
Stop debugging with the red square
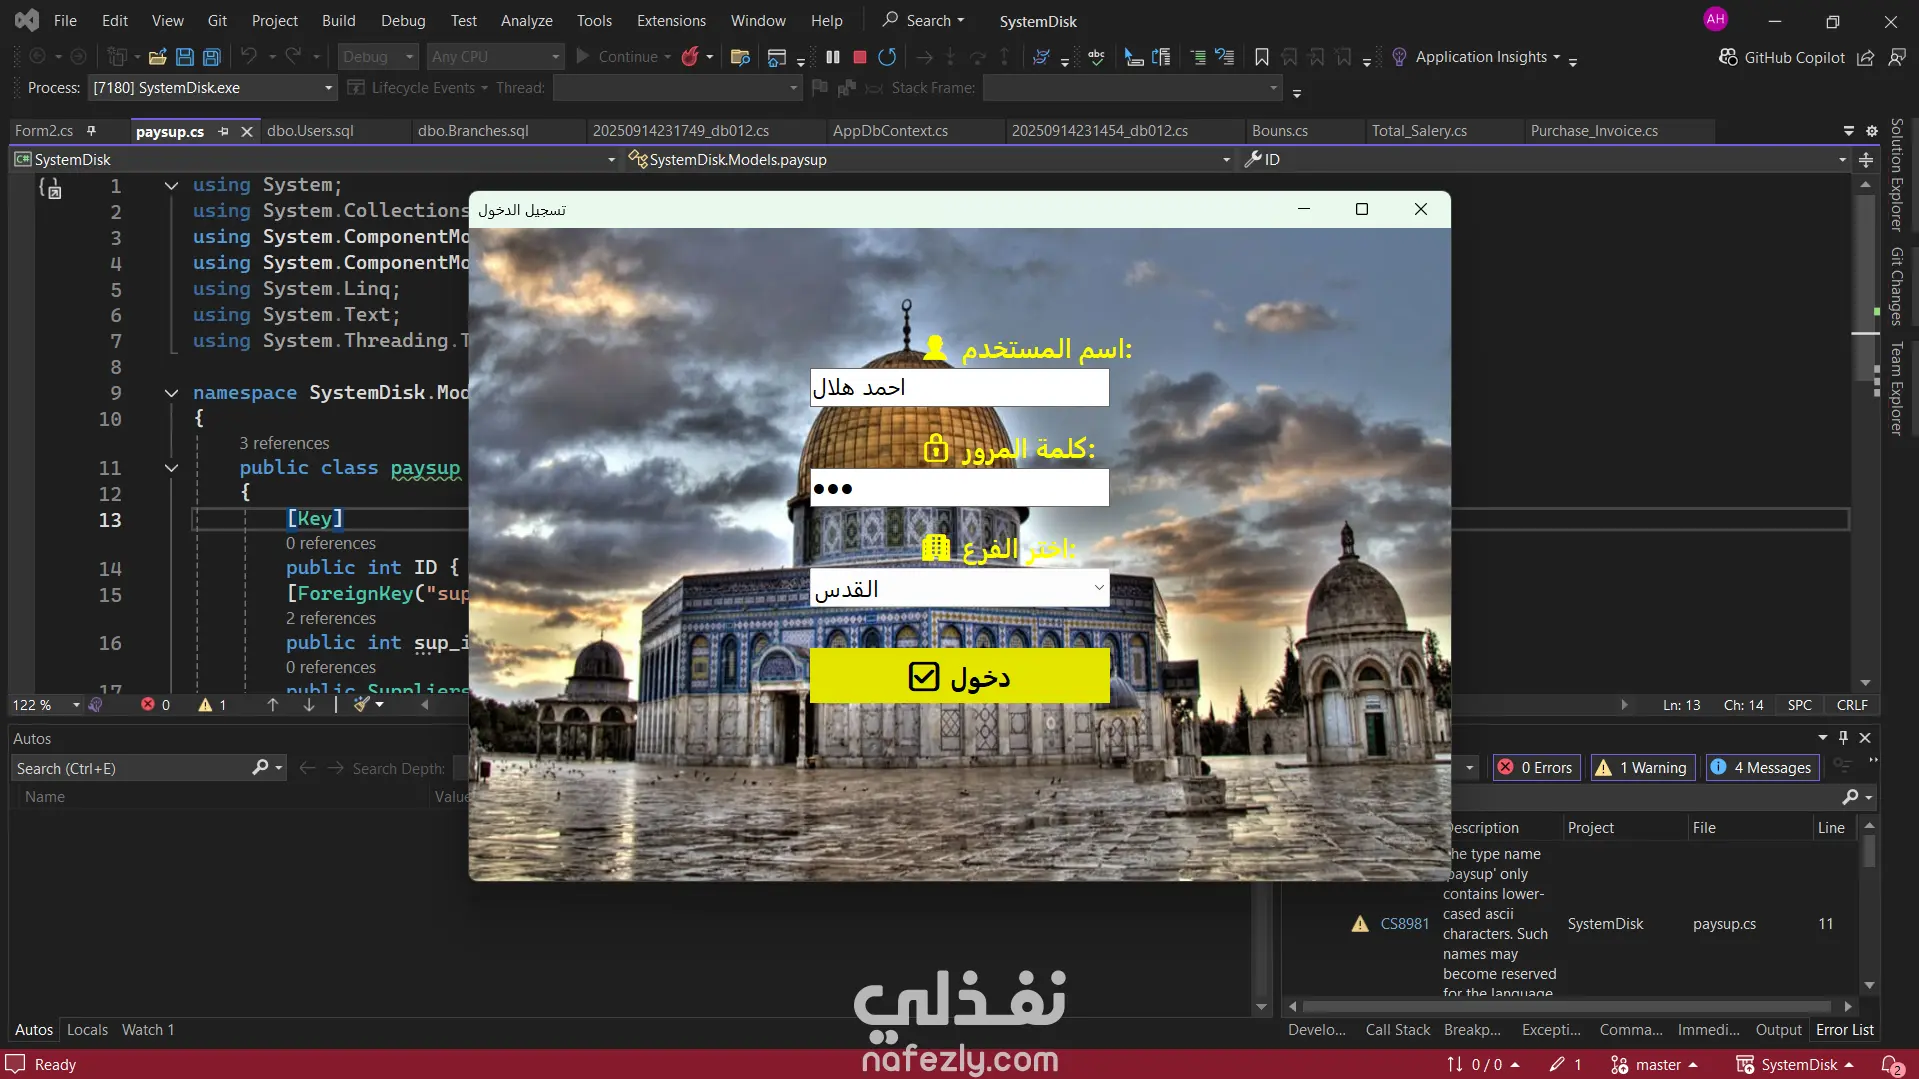(859, 57)
